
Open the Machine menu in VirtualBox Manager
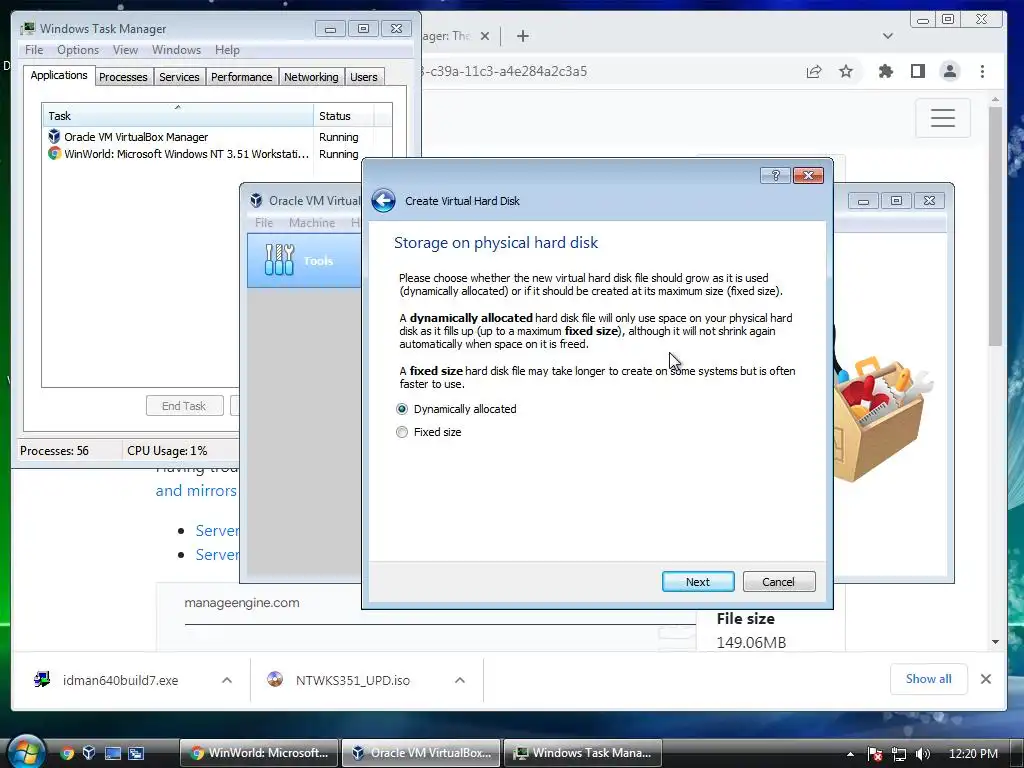pyautogui.click(x=312, y=223)
